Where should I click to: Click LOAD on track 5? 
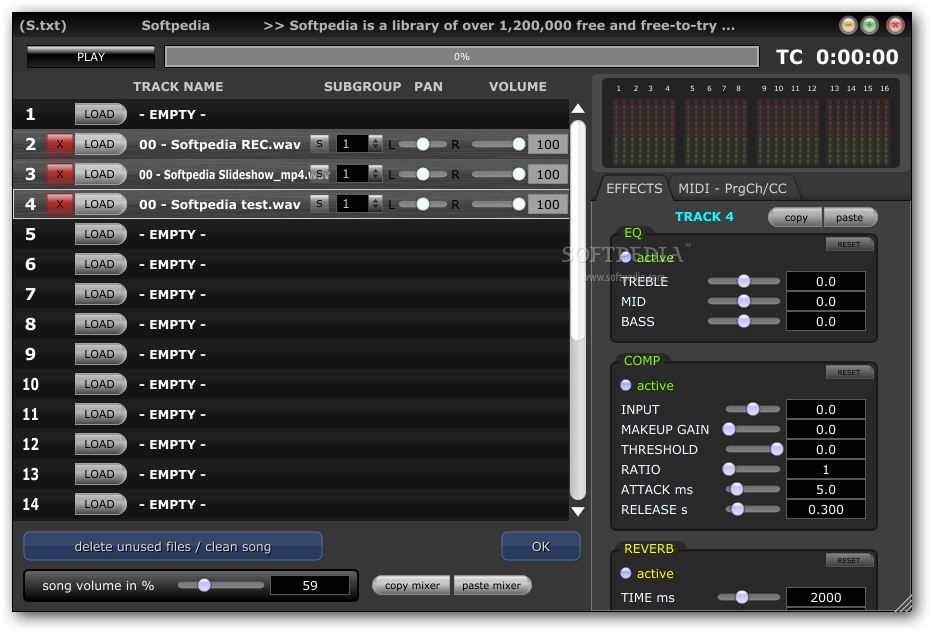pos(100,234)
